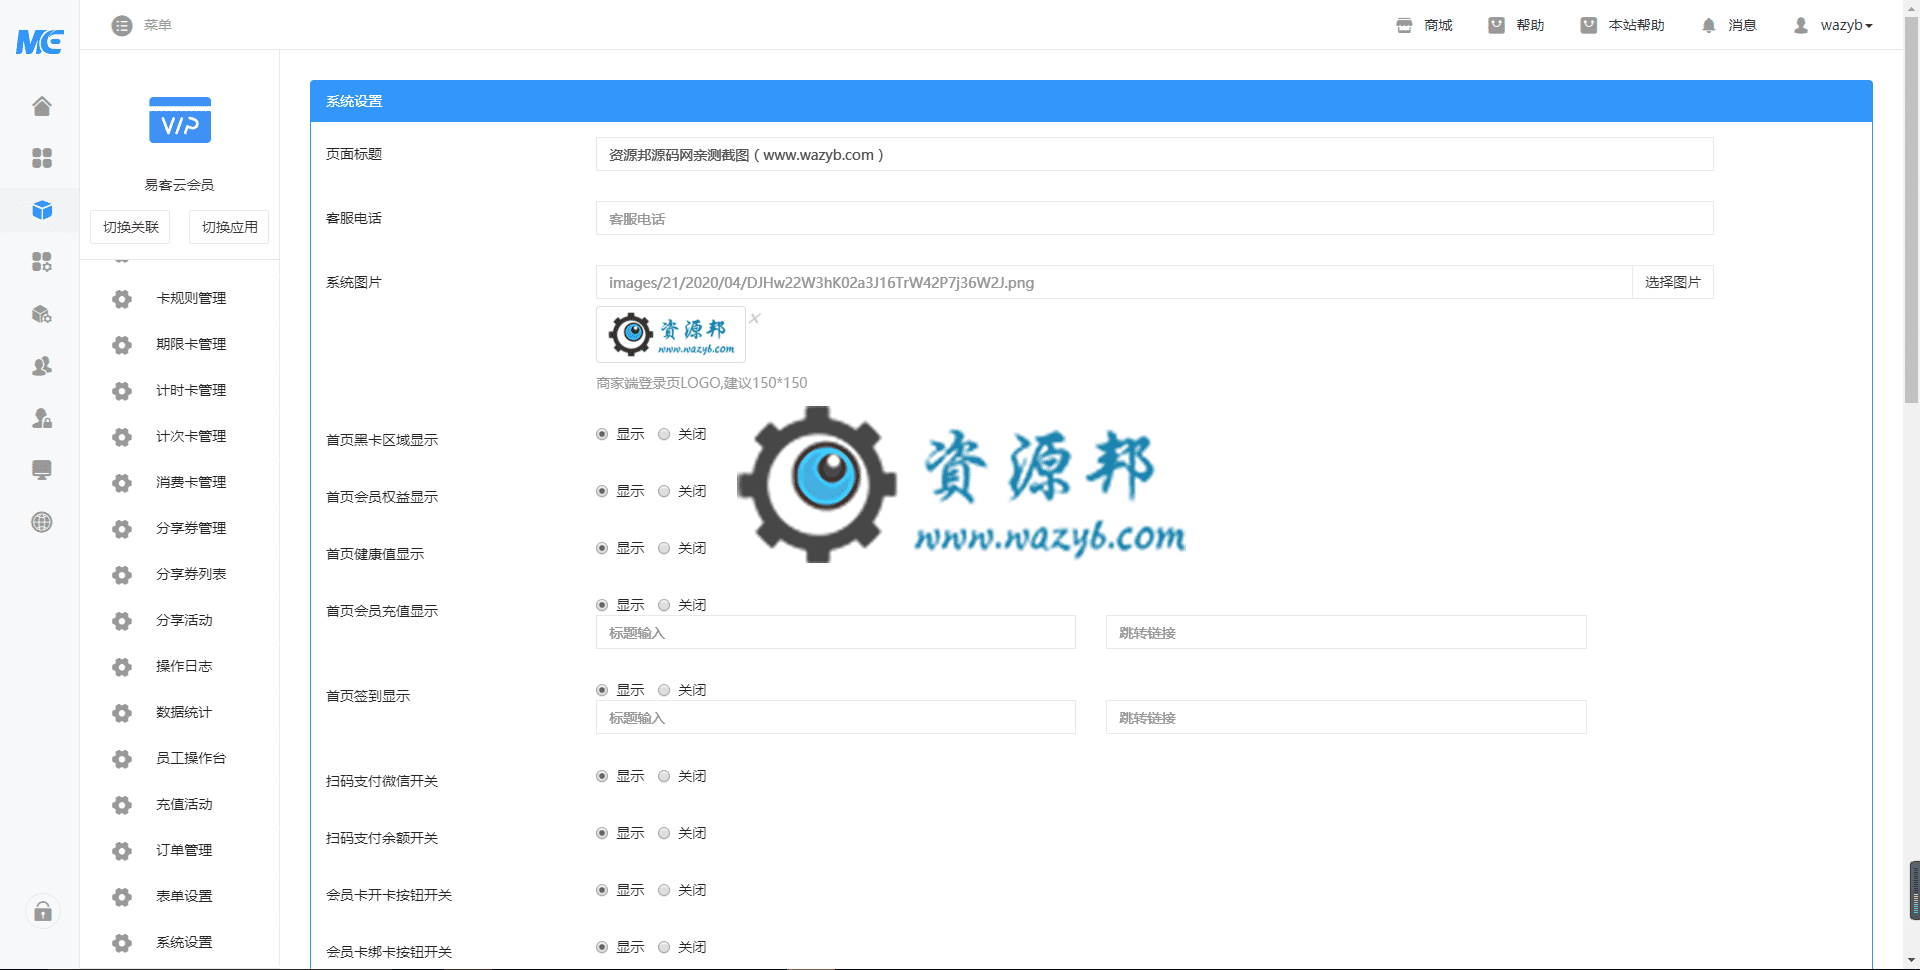Click the 消息 bell icon
Viewport: 1920px width, 970px height.
click(1708, 25)
